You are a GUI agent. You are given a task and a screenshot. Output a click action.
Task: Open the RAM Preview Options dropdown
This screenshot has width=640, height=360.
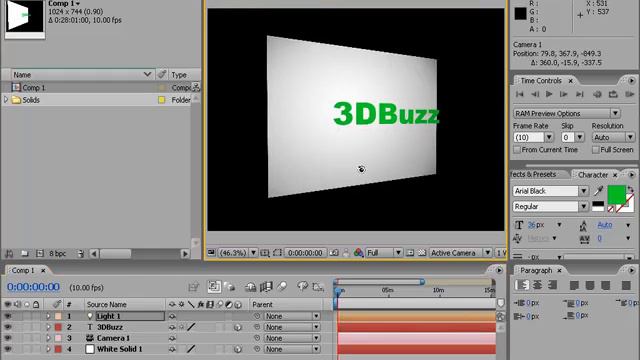(567, 113)
